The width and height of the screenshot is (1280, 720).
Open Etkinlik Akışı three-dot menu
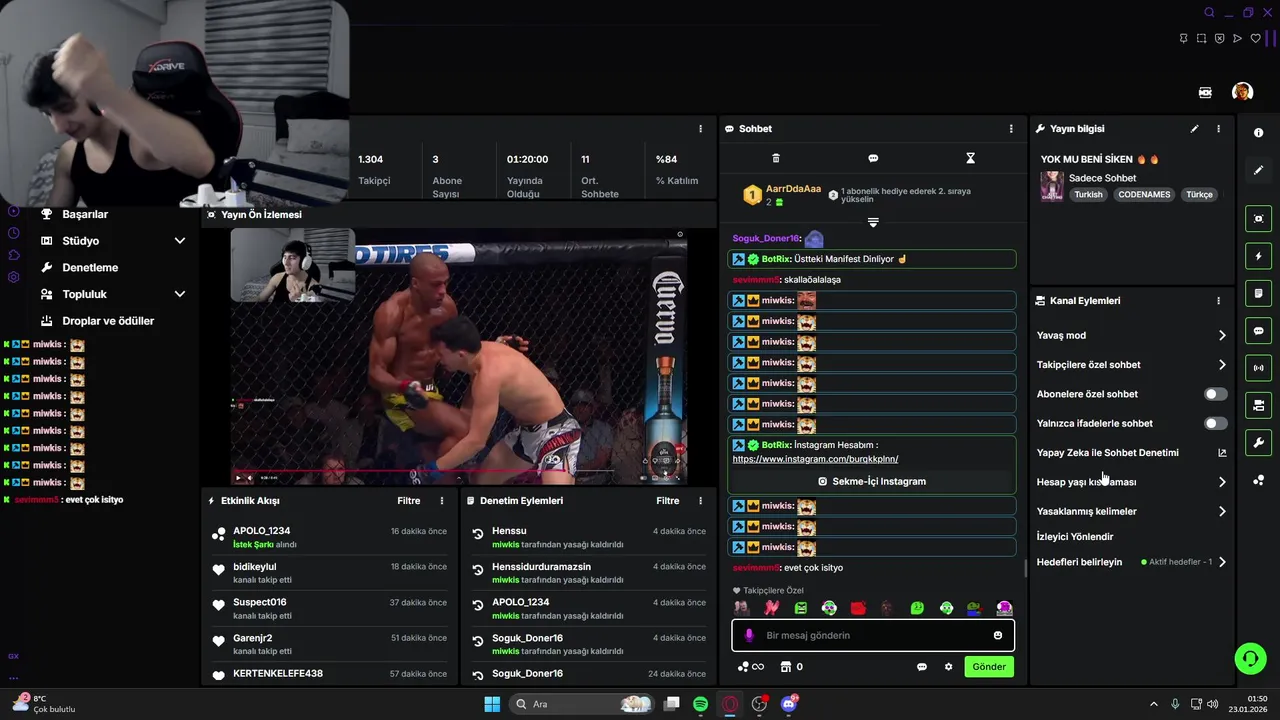click(442, 501)
